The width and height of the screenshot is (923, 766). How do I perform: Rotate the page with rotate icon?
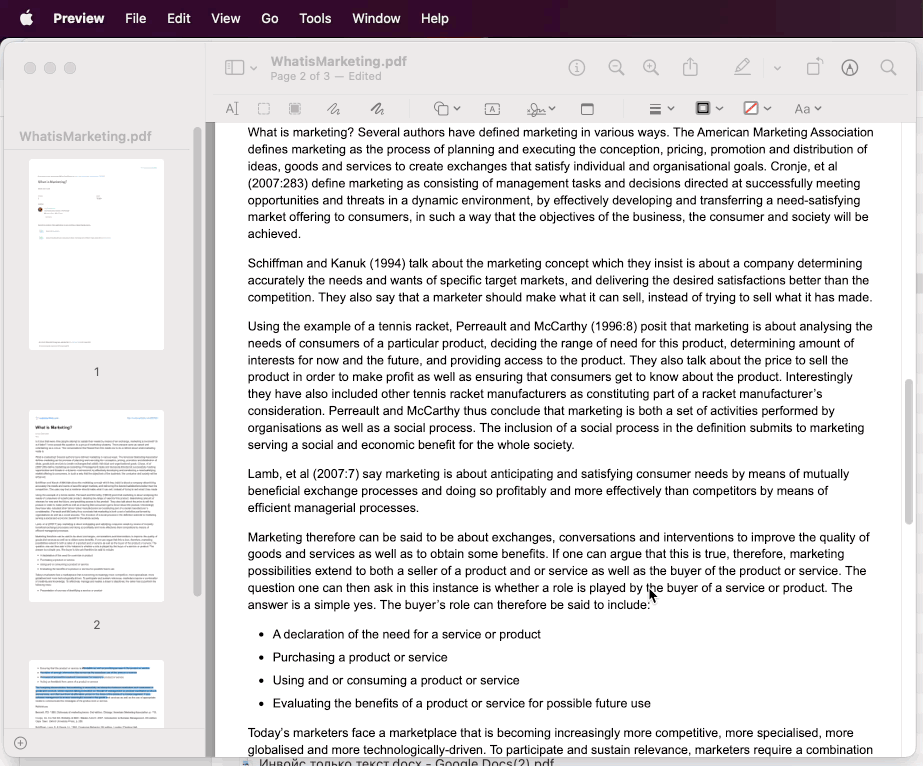[814, 68]
